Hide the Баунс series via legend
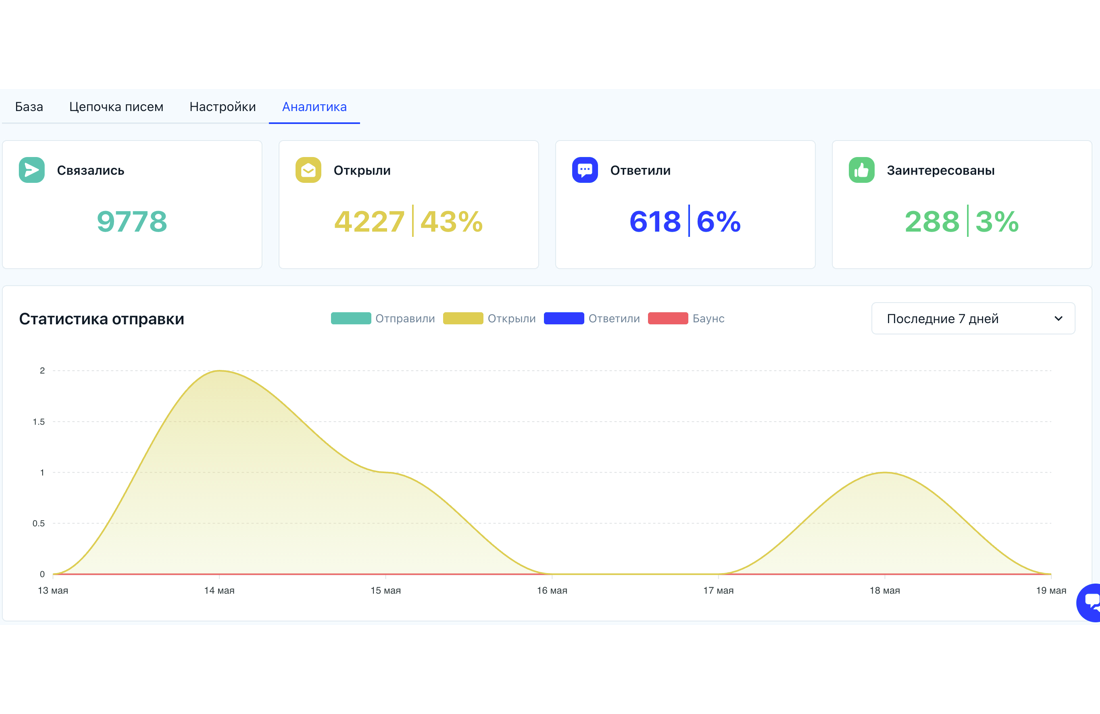 click(686, 318)
